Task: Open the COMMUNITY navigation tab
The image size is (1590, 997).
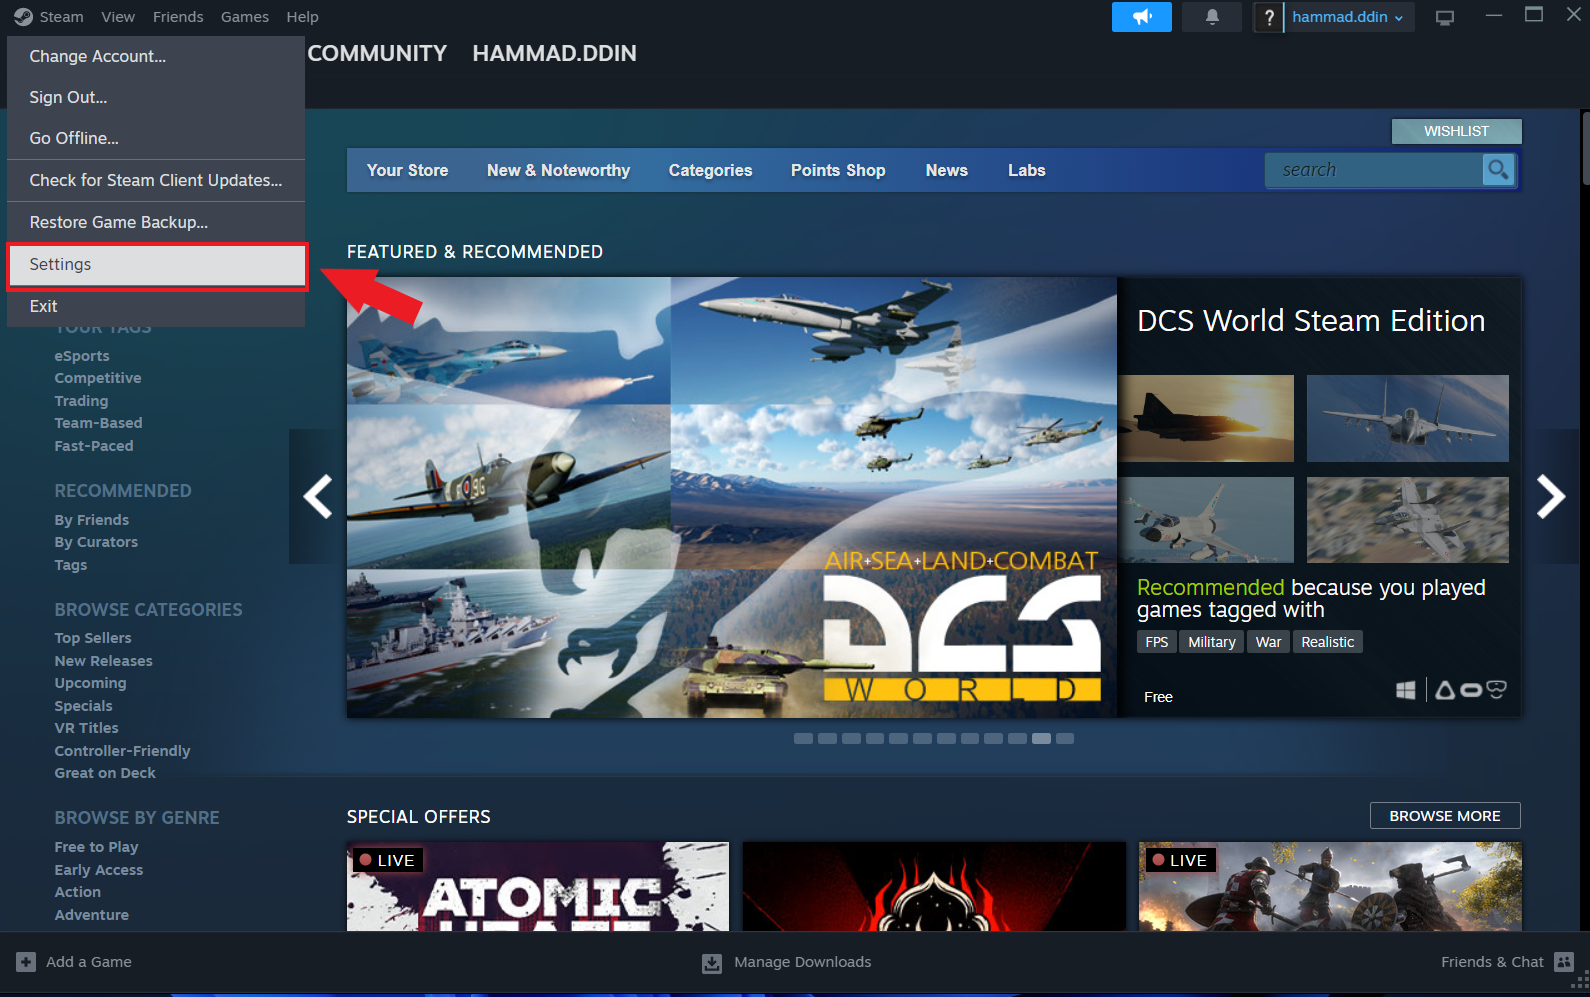Action: click(377, 54)
